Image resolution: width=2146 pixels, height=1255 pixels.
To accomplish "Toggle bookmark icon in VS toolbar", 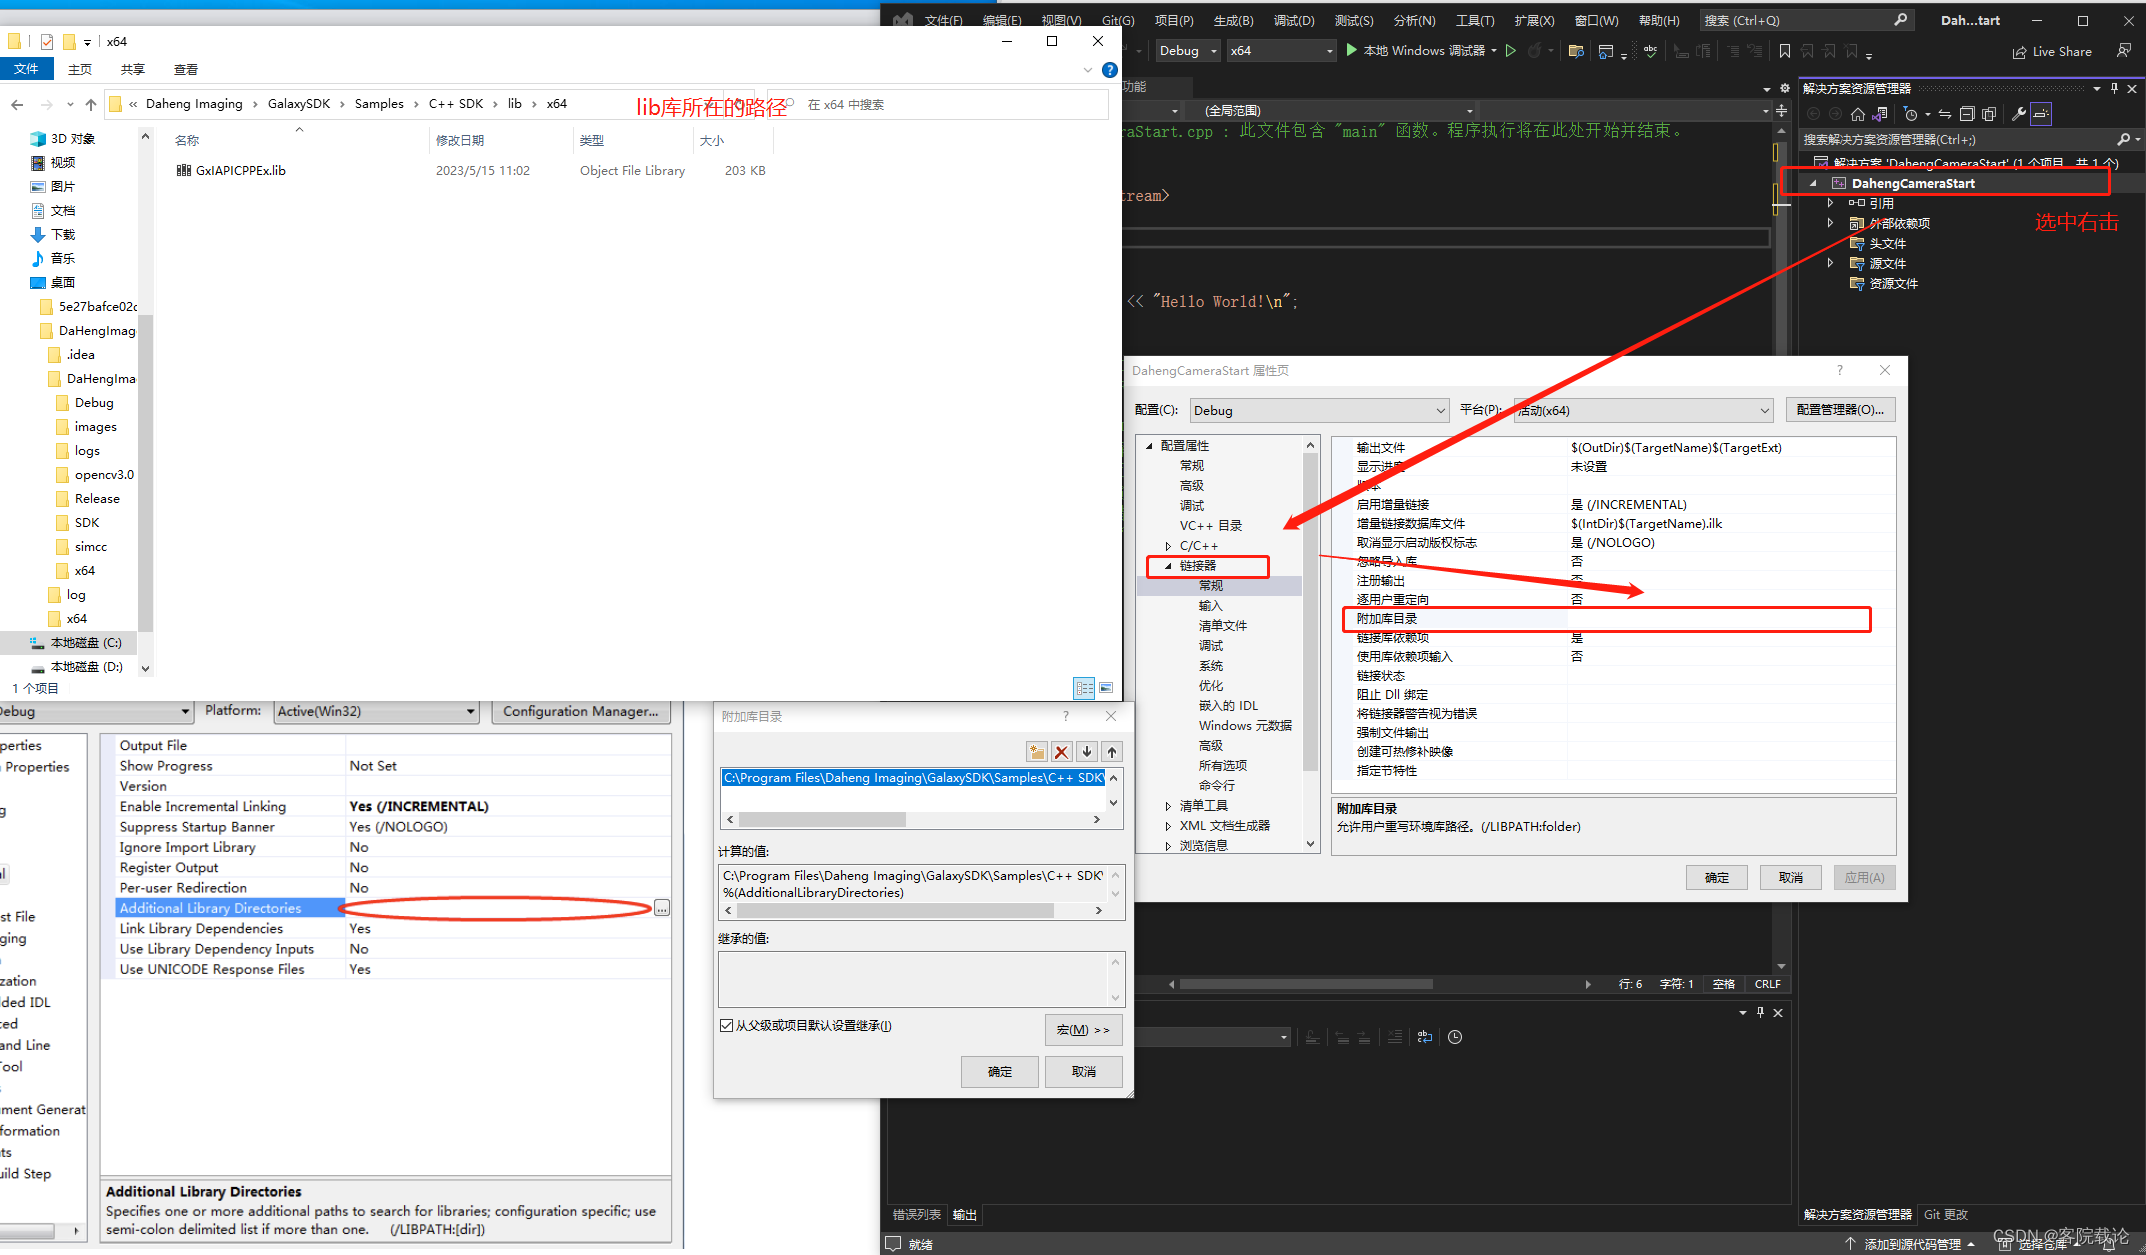I will [x=1785, y=51].
